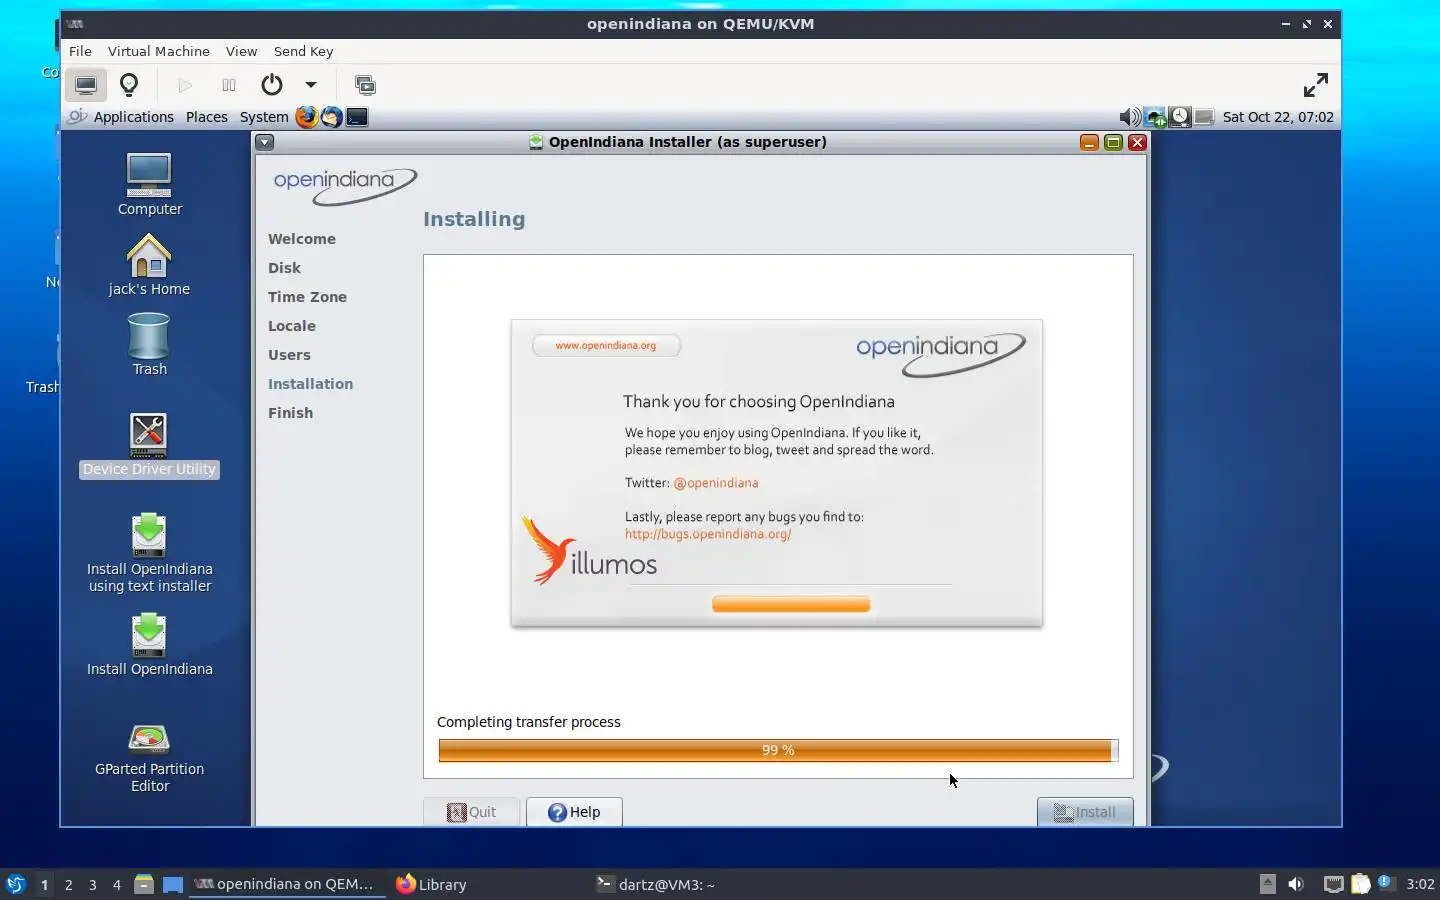Screen dimensions: 1440x900
Task: Click the orange slideshow progress indicator
Action: point(791,604)
